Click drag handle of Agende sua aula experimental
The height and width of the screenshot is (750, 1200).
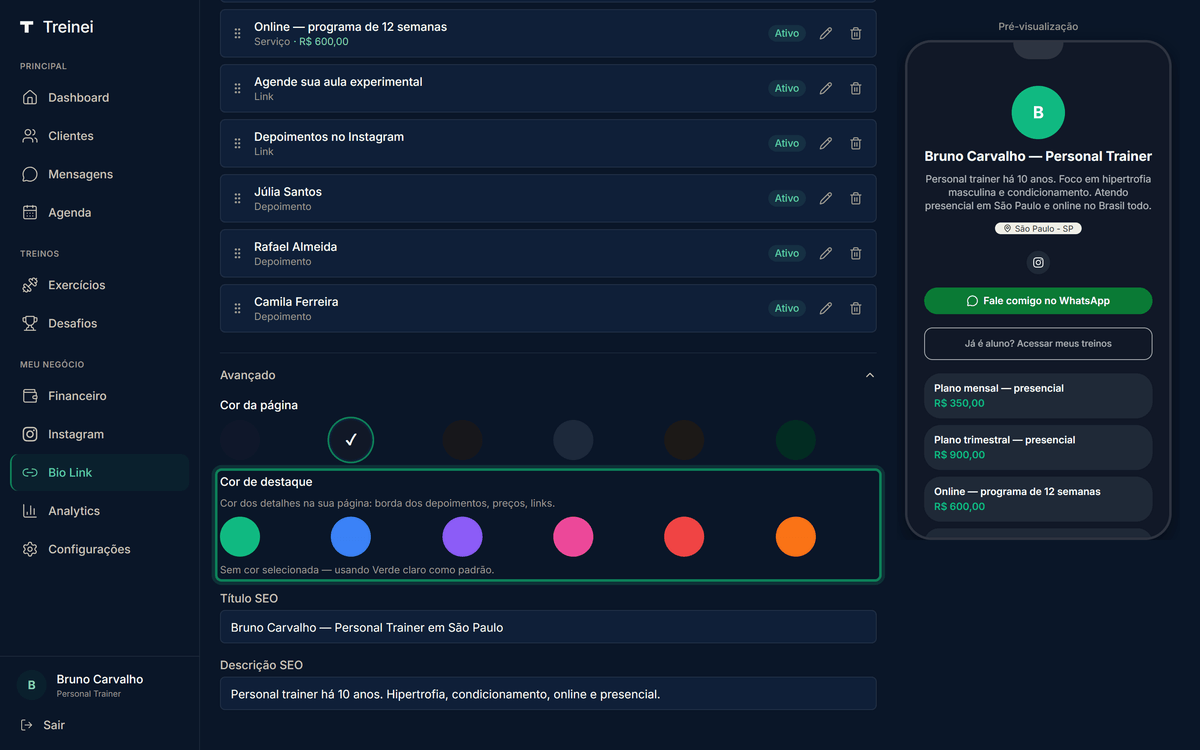click(237, 88)
